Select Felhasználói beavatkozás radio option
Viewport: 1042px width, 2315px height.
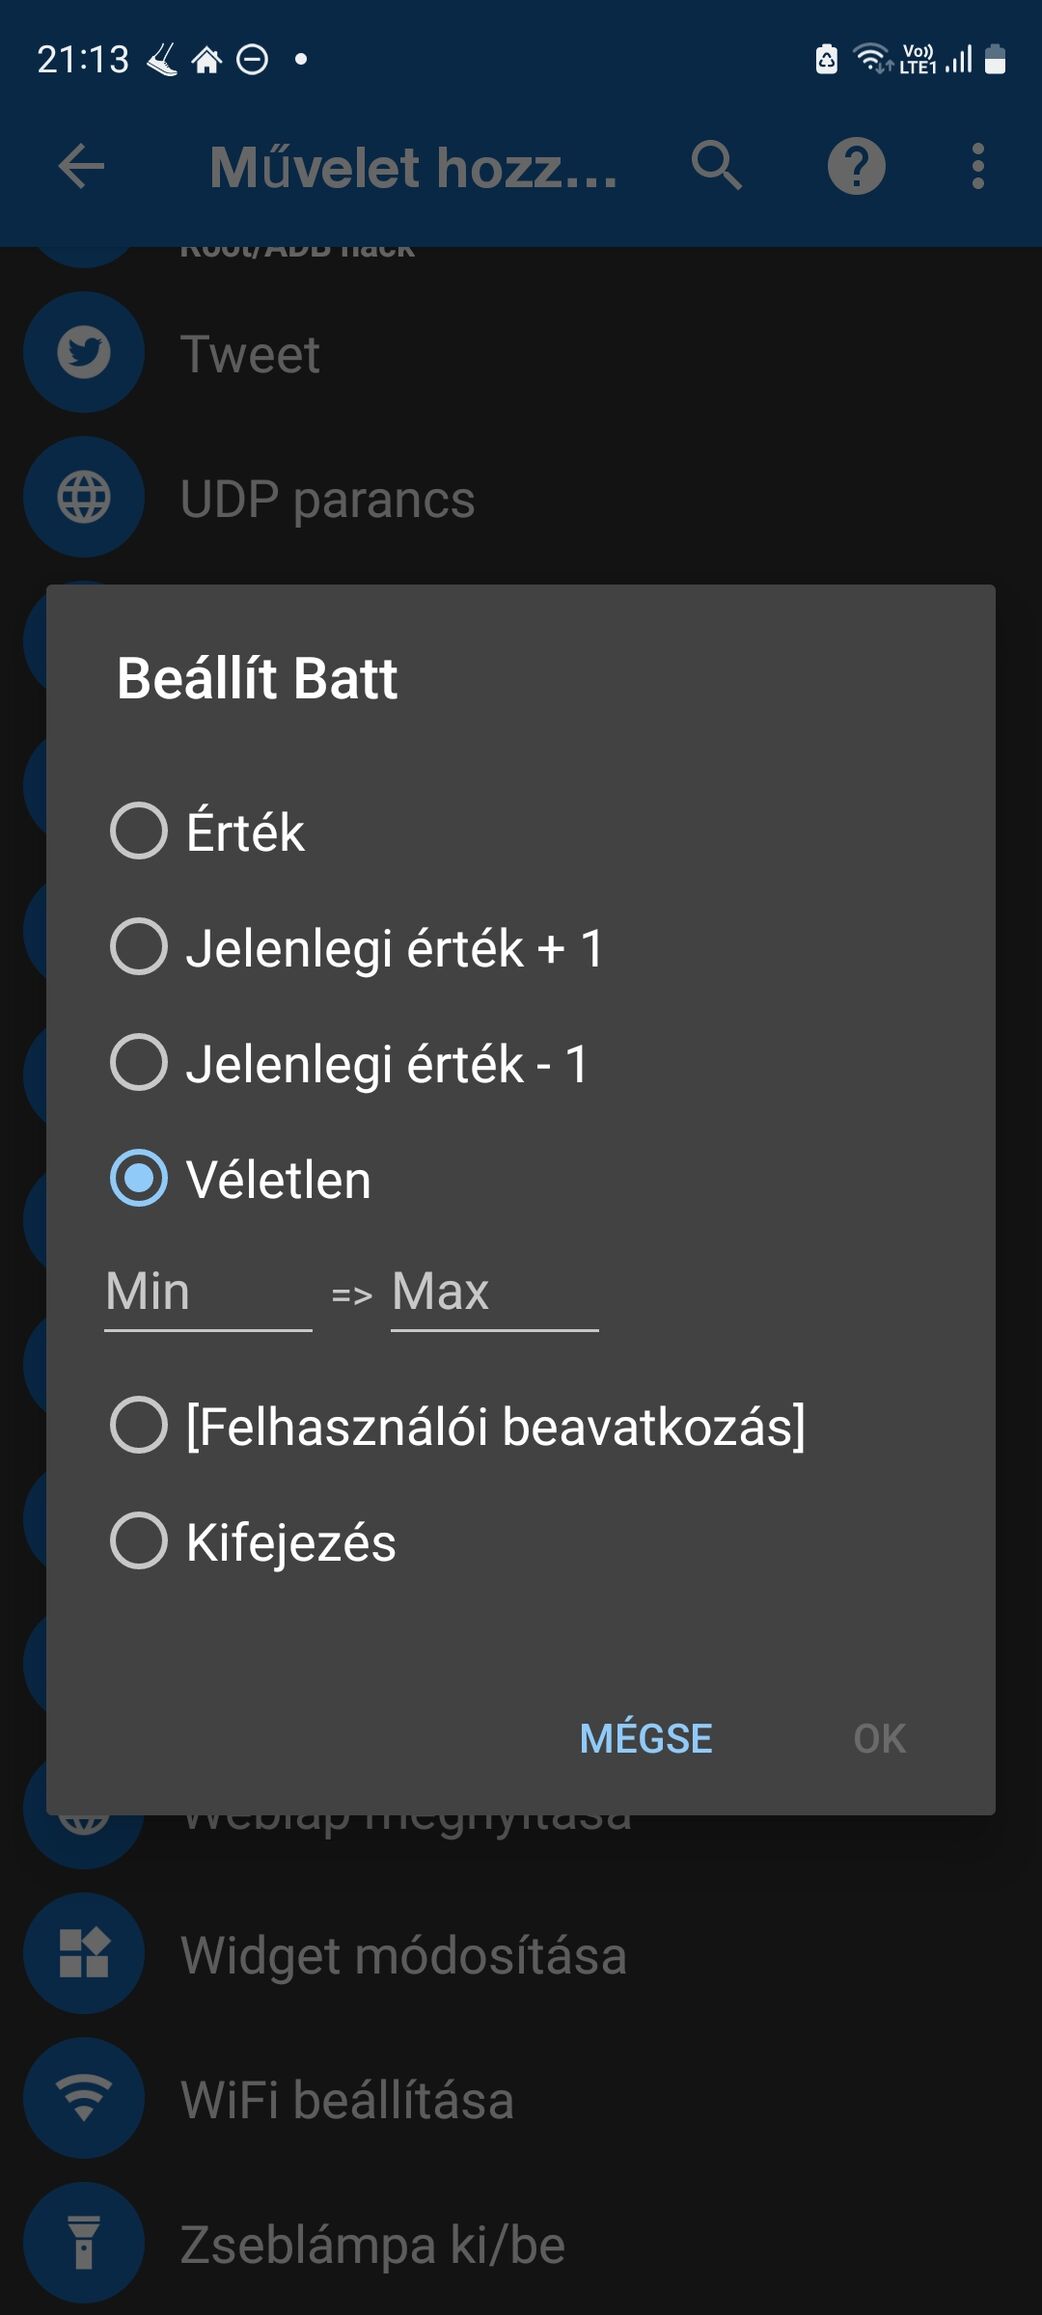point(458,1425)
